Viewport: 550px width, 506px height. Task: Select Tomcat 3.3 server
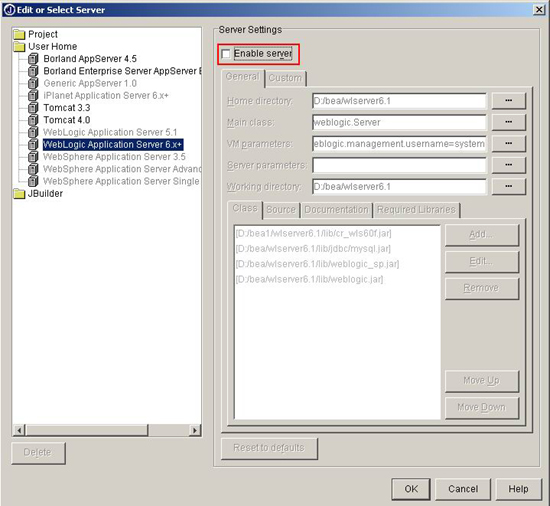pyautogui.click(x=67, y=108)
